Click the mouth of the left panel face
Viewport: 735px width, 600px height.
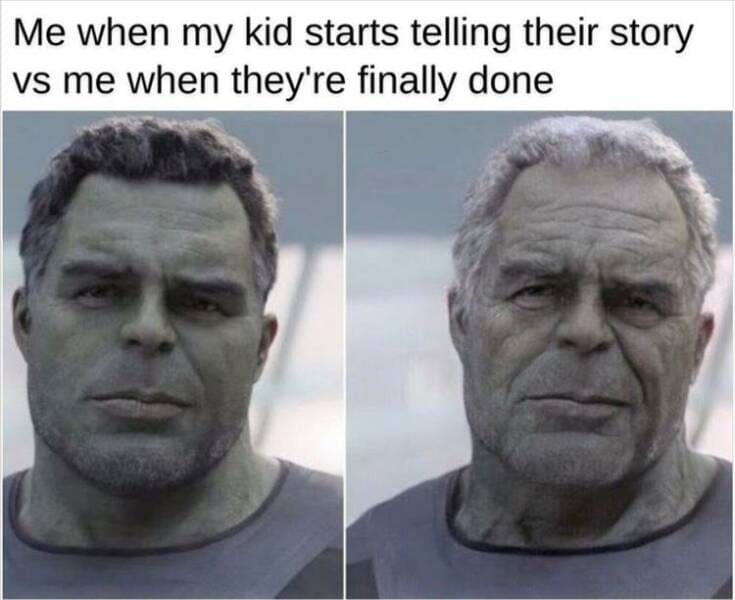click(138, 404)
